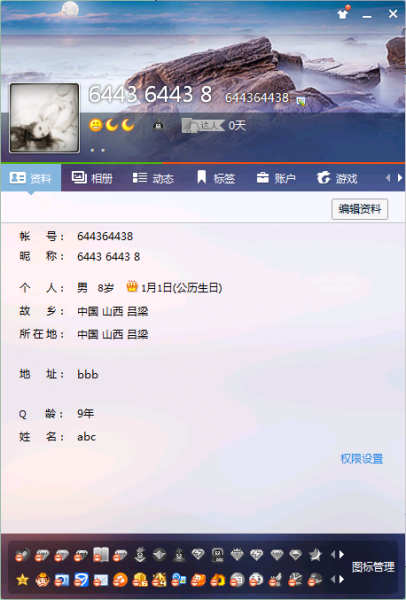The height and width of the screenshot is (600, 406).
Task: Open the 权限设置 link
Action: tap(362, 459)
